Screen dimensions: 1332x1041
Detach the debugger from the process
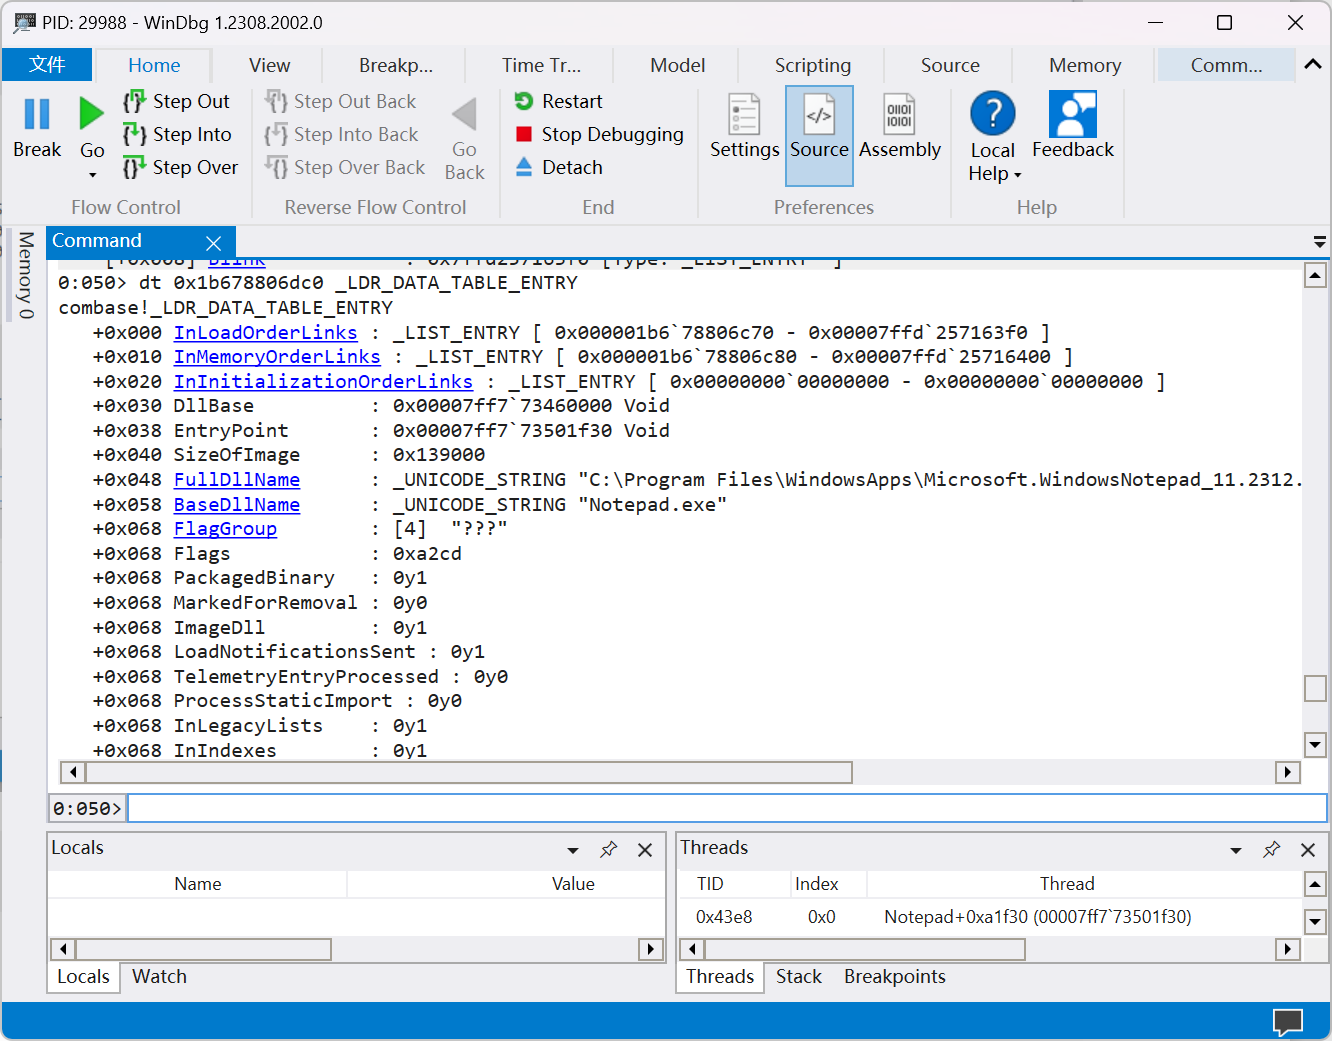tap(559, 167)
